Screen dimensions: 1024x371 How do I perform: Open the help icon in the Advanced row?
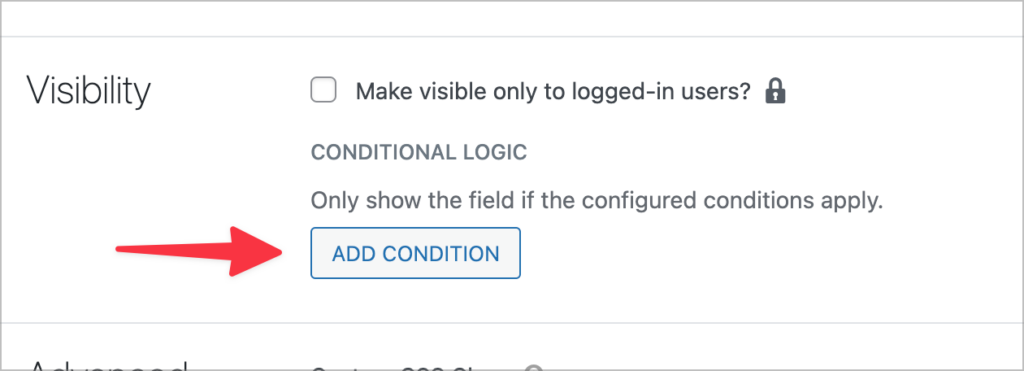[534, 368]
